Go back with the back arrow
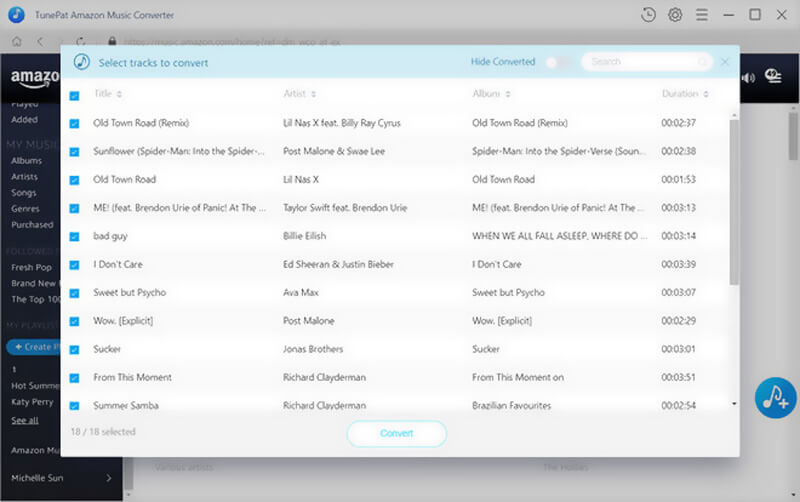800x502 pixels. click(x=40, y=41)
